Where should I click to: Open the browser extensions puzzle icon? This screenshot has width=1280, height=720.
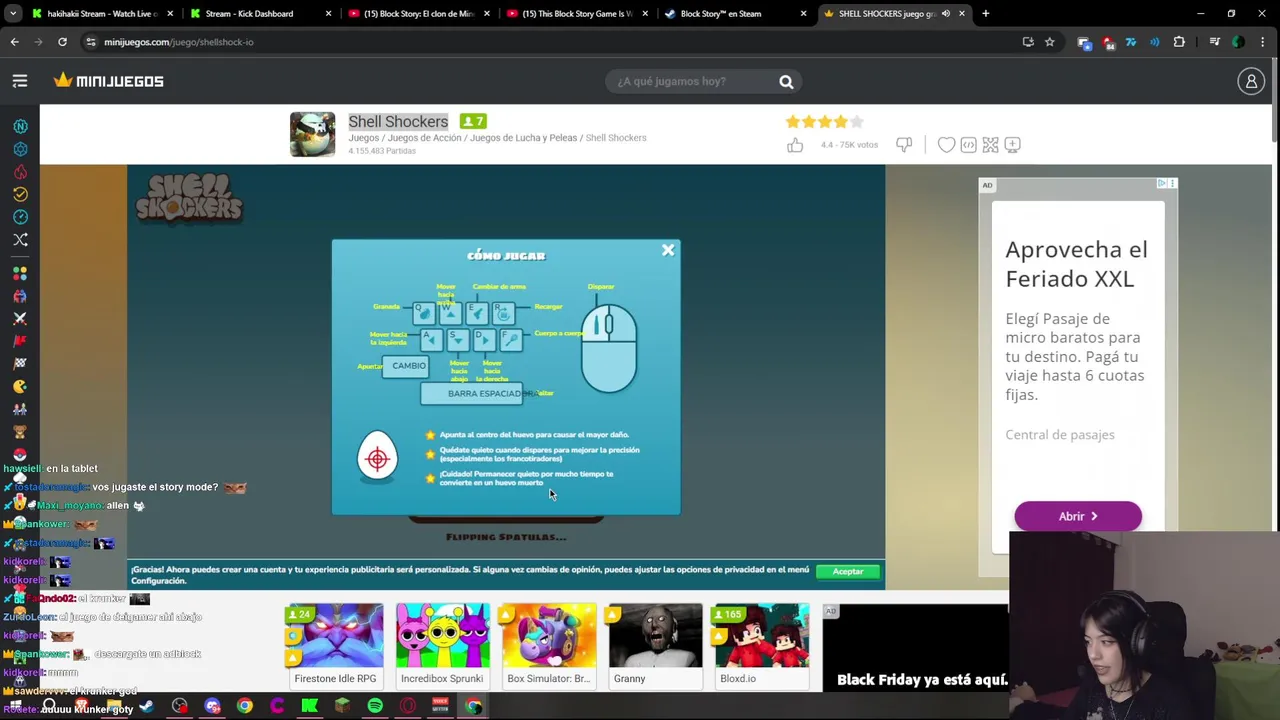(1179, 42)
